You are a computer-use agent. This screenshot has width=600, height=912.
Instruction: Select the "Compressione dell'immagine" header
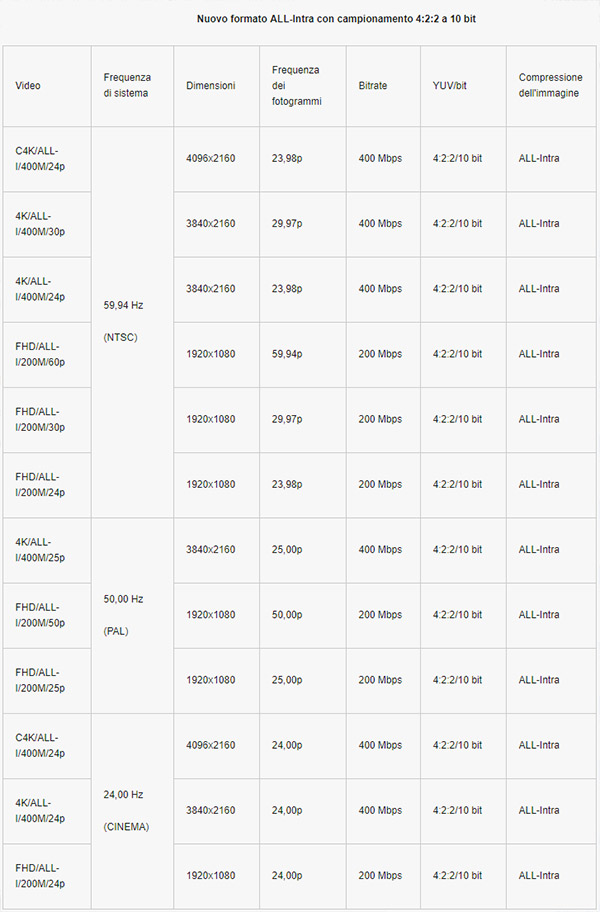(551, 86)
